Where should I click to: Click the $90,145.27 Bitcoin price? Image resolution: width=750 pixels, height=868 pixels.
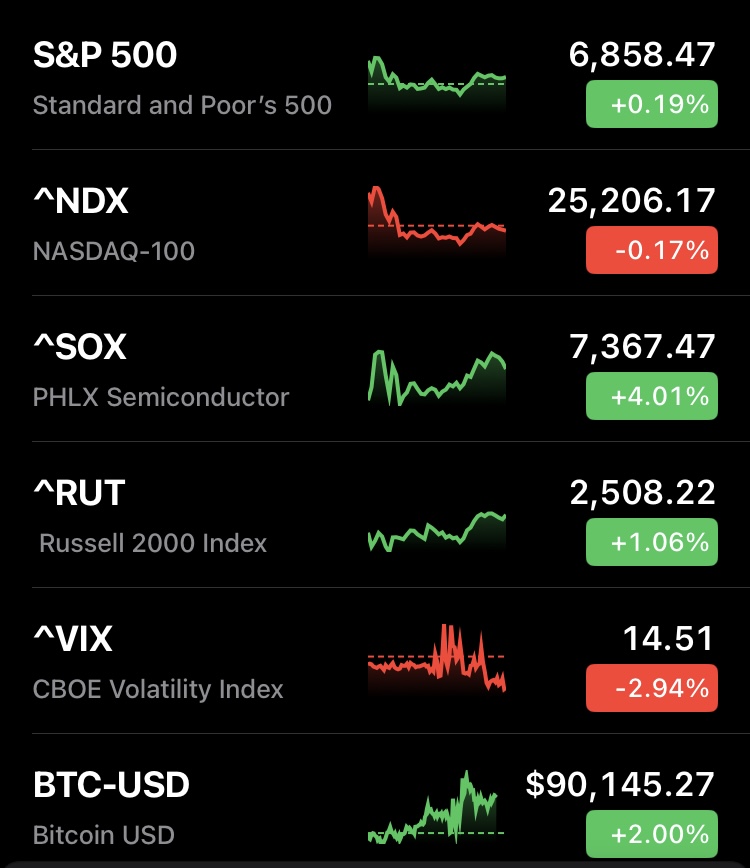coord(620,785)
